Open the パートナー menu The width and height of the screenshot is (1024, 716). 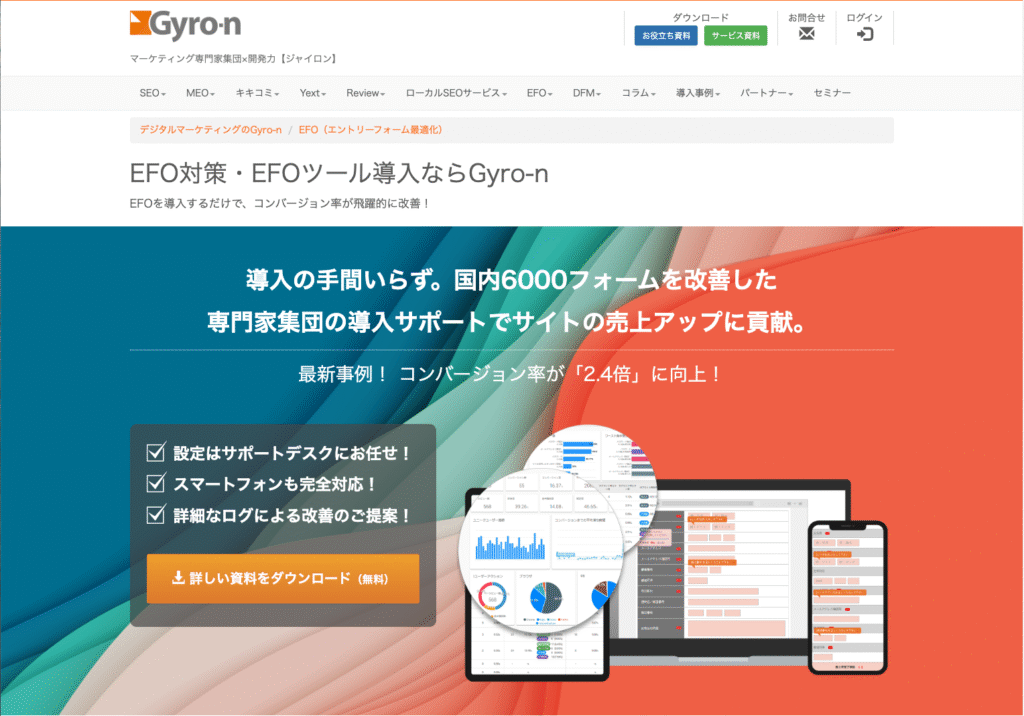coord(767,93)
